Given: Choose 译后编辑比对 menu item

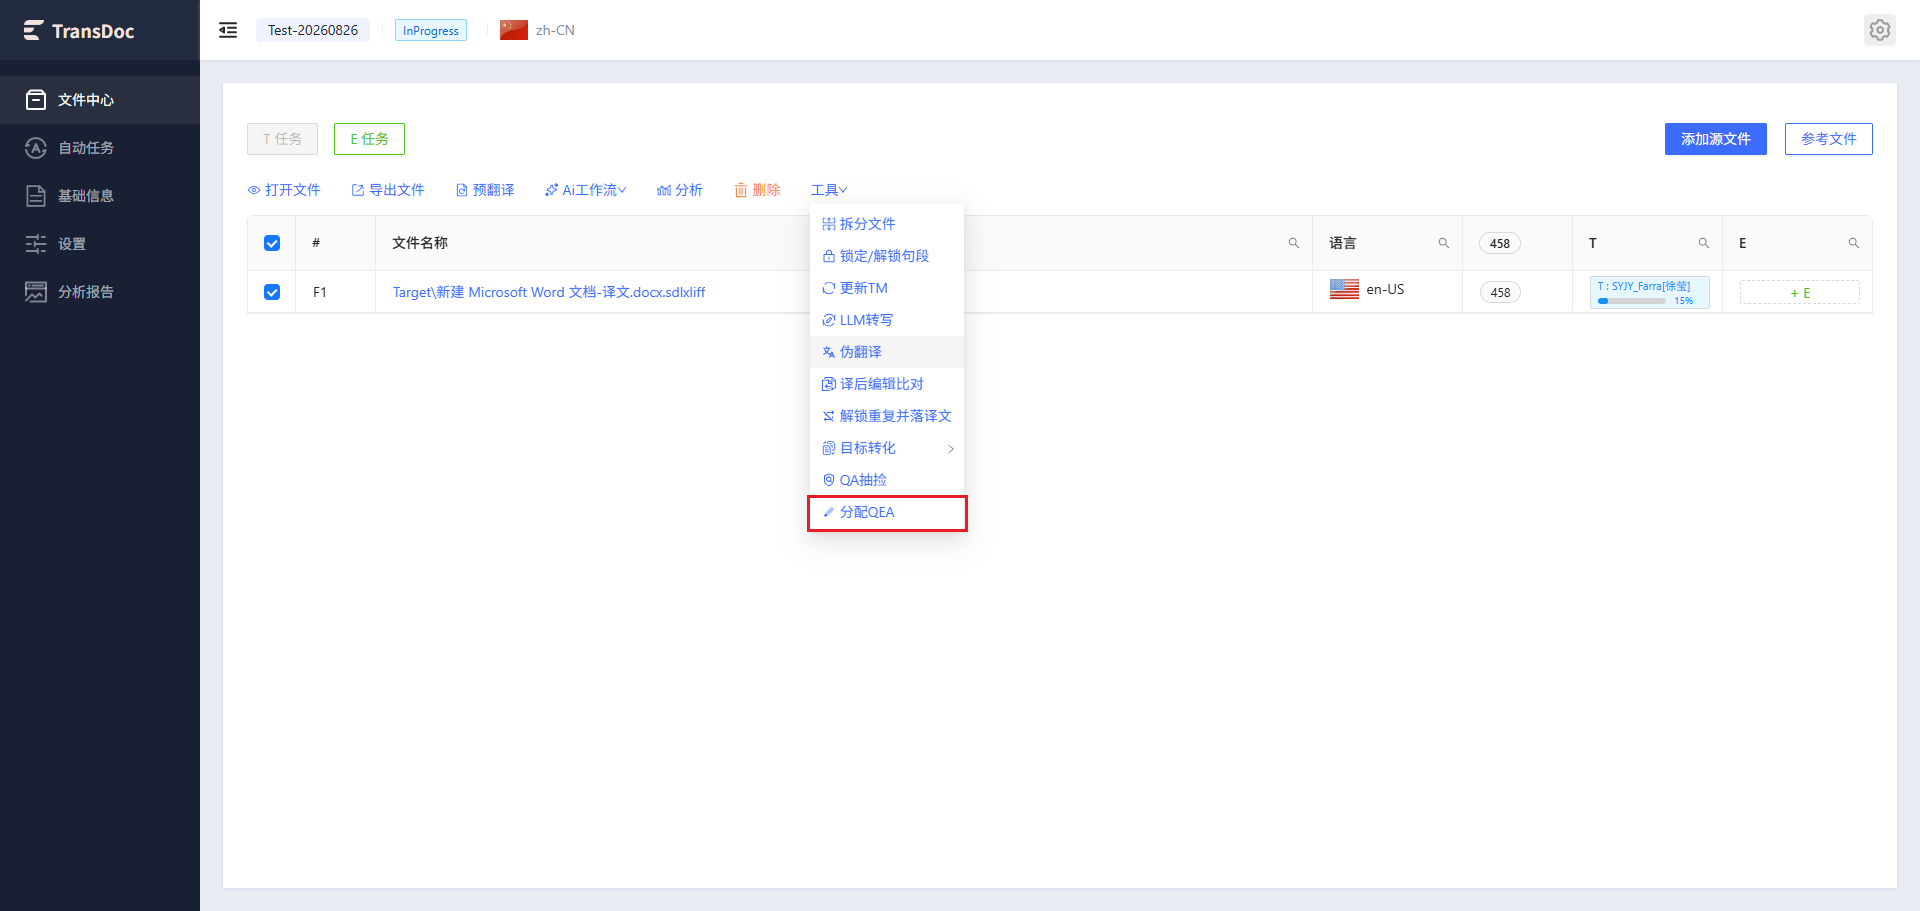Looking at the screenshot, I should pyautogui.click(x=887, y=384).
